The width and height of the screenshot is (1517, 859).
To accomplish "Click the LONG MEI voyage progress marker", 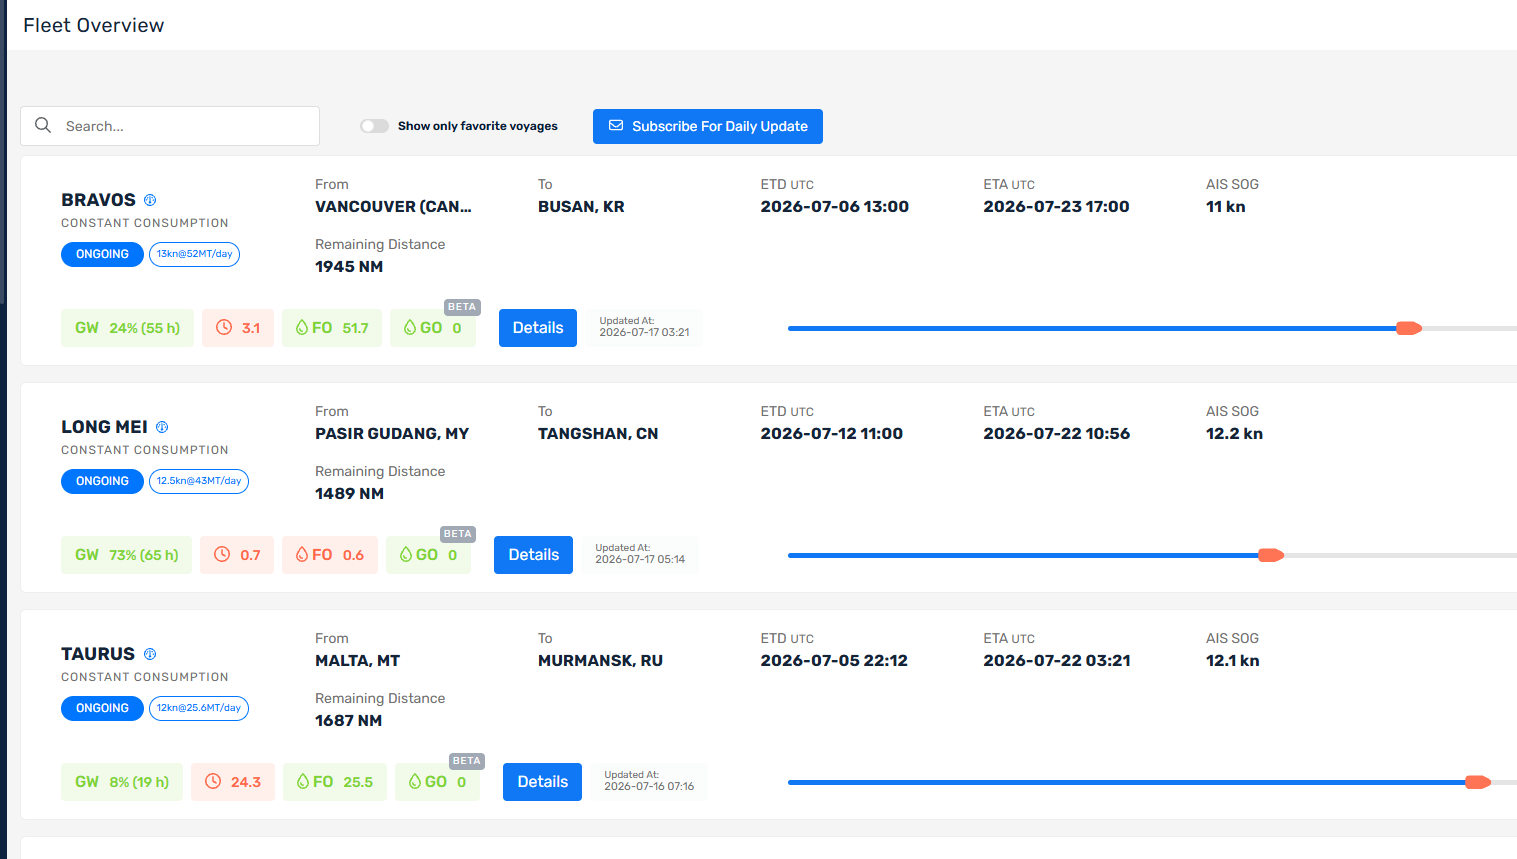I will pos(1271,555).
